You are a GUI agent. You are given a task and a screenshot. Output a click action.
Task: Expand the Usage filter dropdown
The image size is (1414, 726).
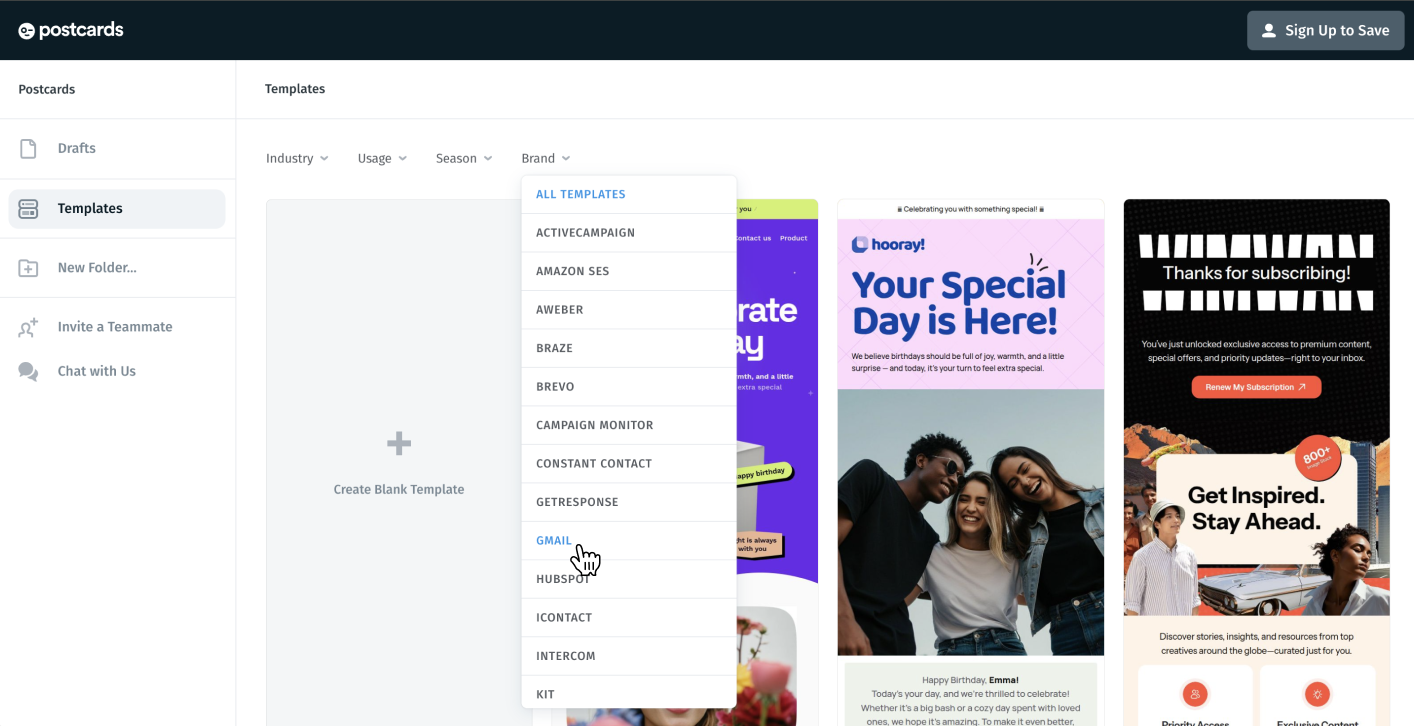tap(382, 158)
